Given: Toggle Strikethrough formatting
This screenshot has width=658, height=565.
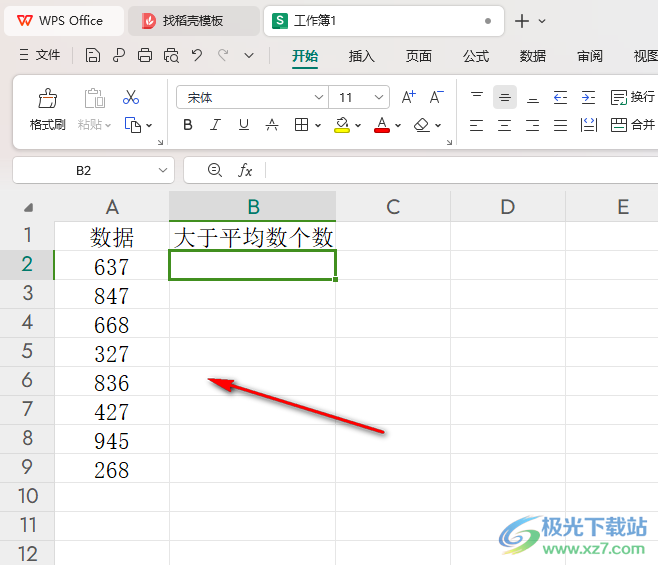Looking at the screenshot, I should (x=272, y=125).
